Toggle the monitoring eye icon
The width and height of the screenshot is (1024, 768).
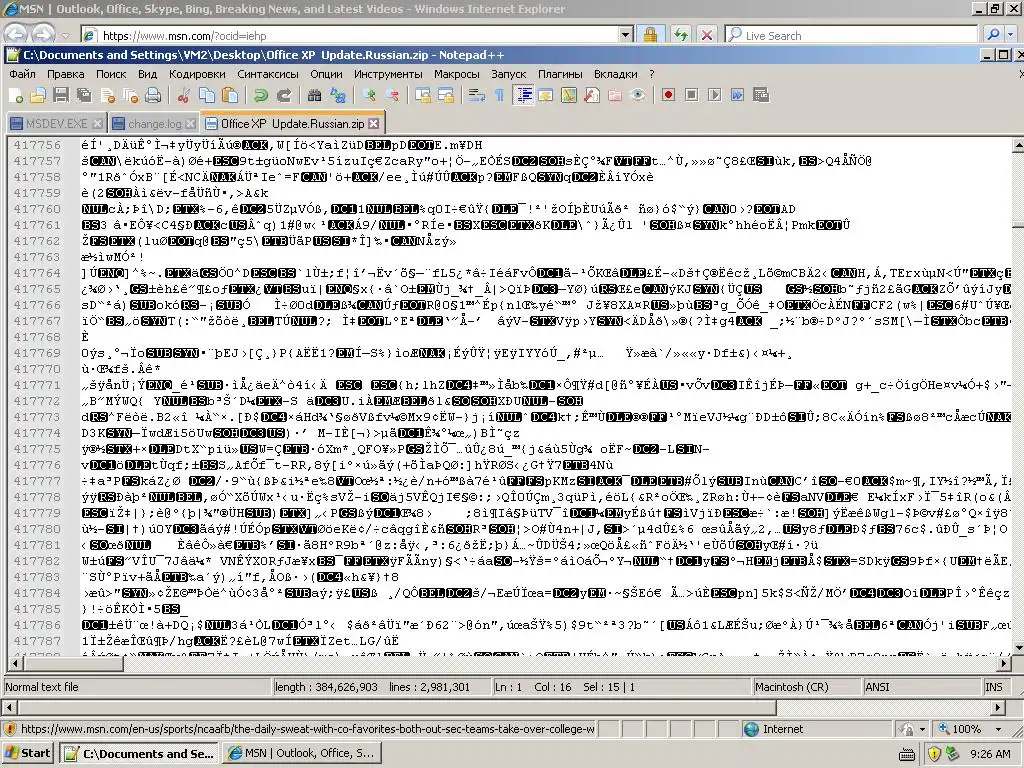click(638, 95)
